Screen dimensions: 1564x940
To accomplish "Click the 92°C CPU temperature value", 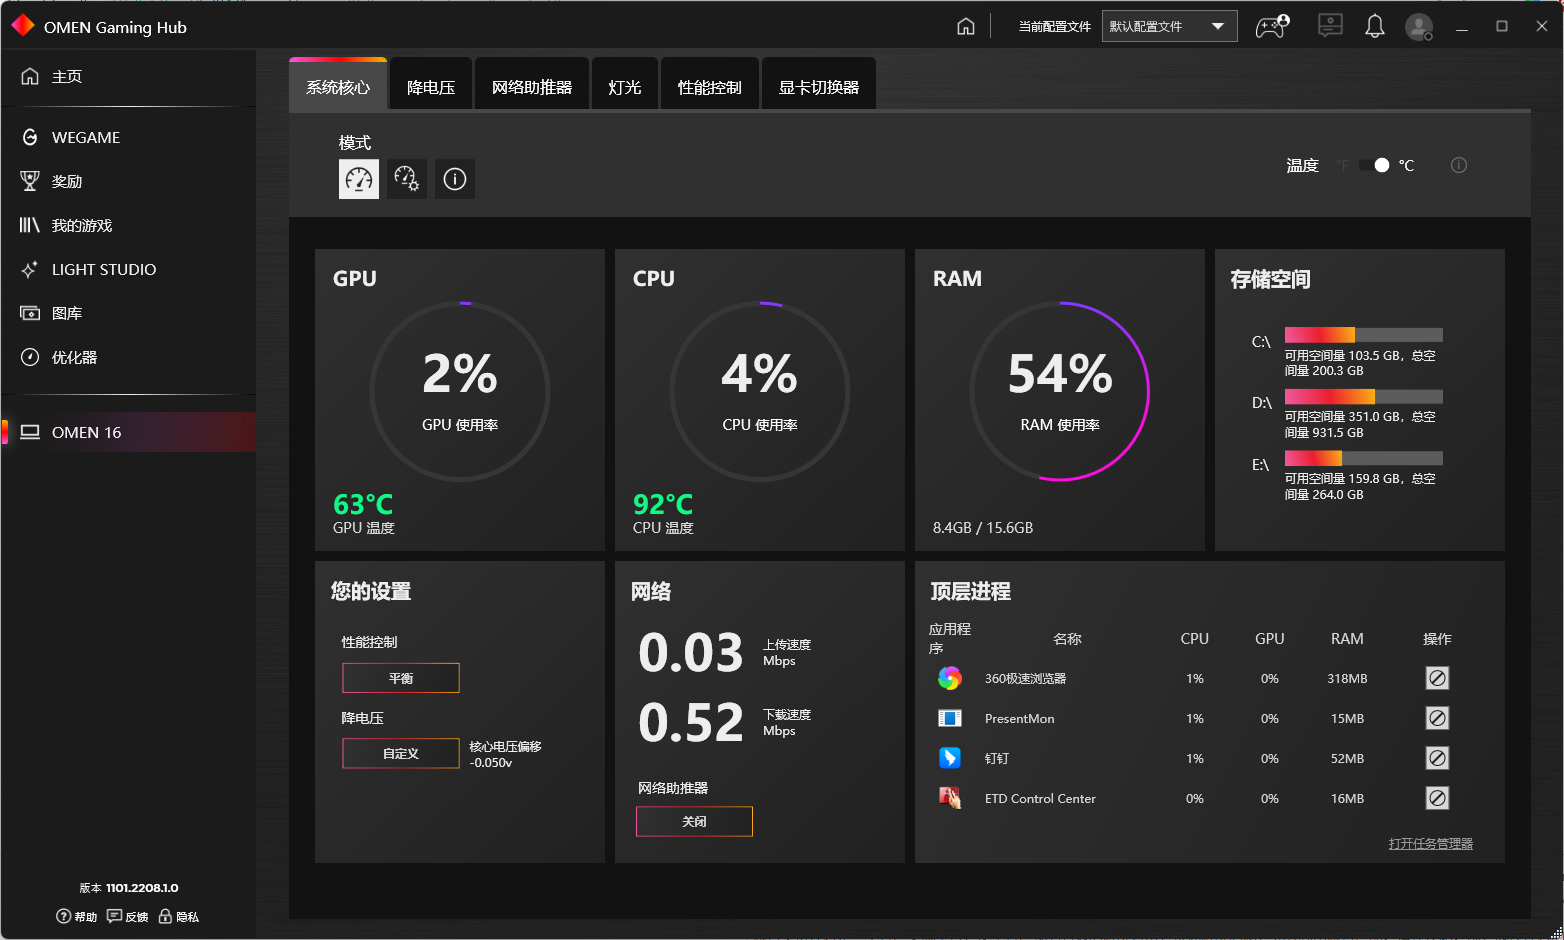I will click(663, 504).
